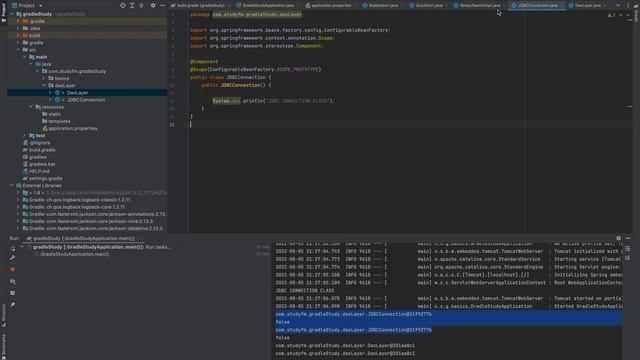
Task: Switch to QuickSort.java tab
Action: coord(426,5)
